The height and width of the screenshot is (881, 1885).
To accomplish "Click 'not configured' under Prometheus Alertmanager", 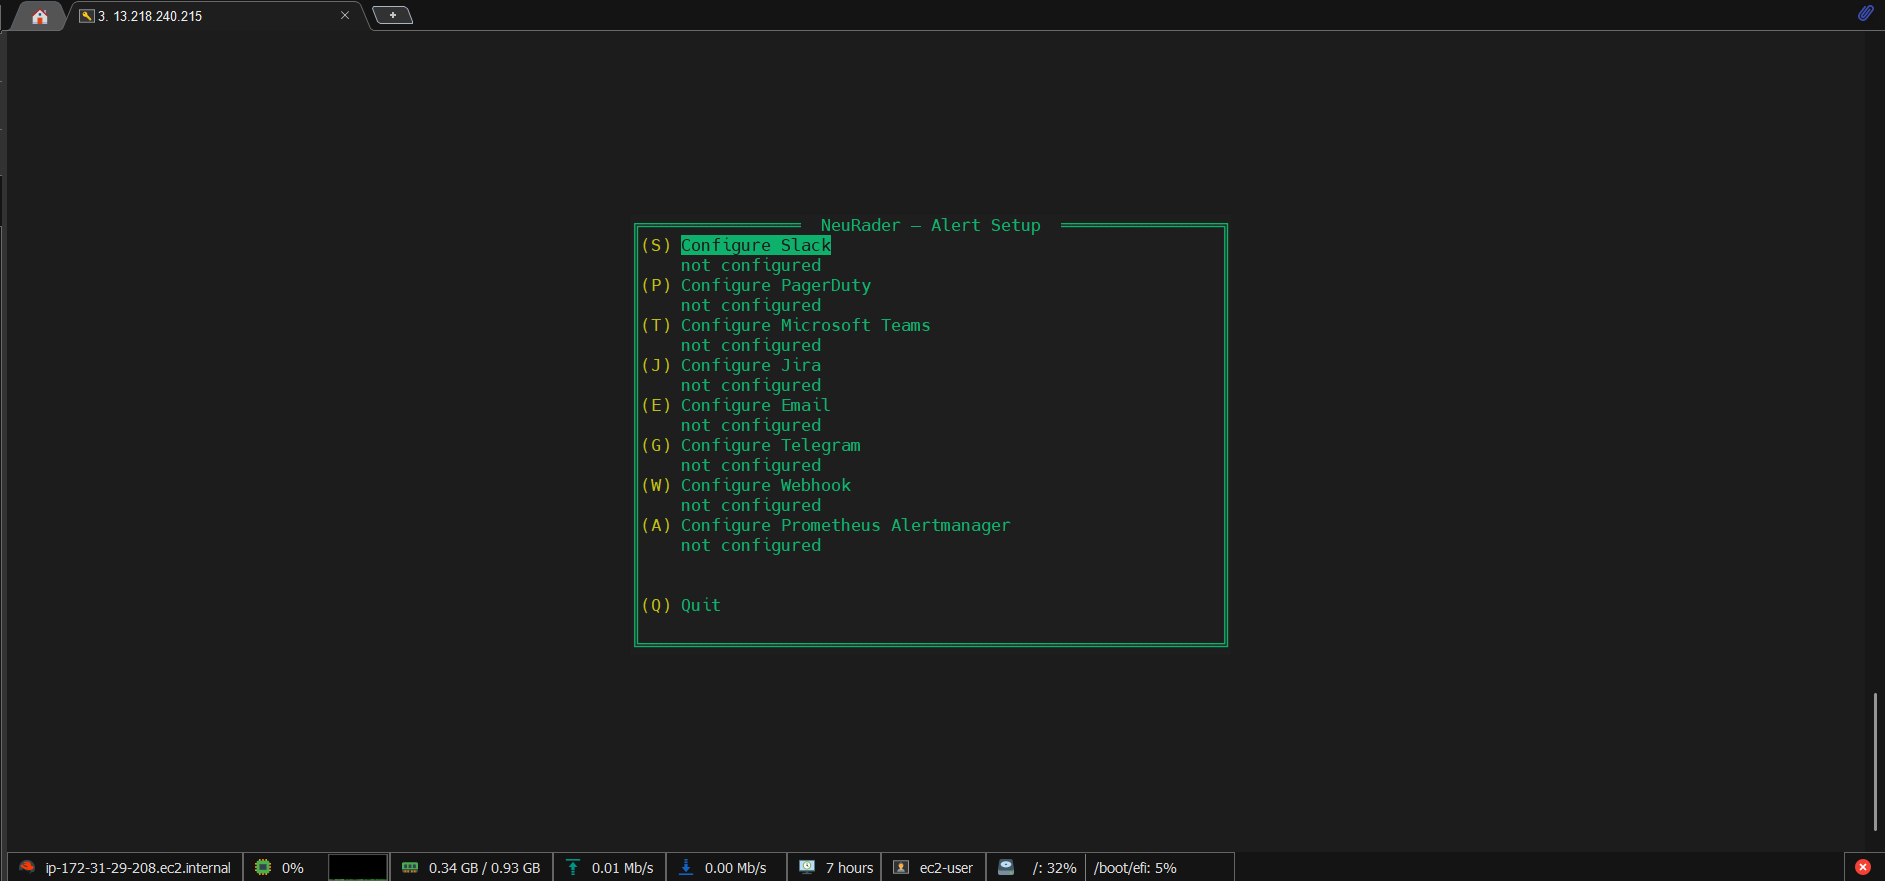I will [x=751, y=545].
